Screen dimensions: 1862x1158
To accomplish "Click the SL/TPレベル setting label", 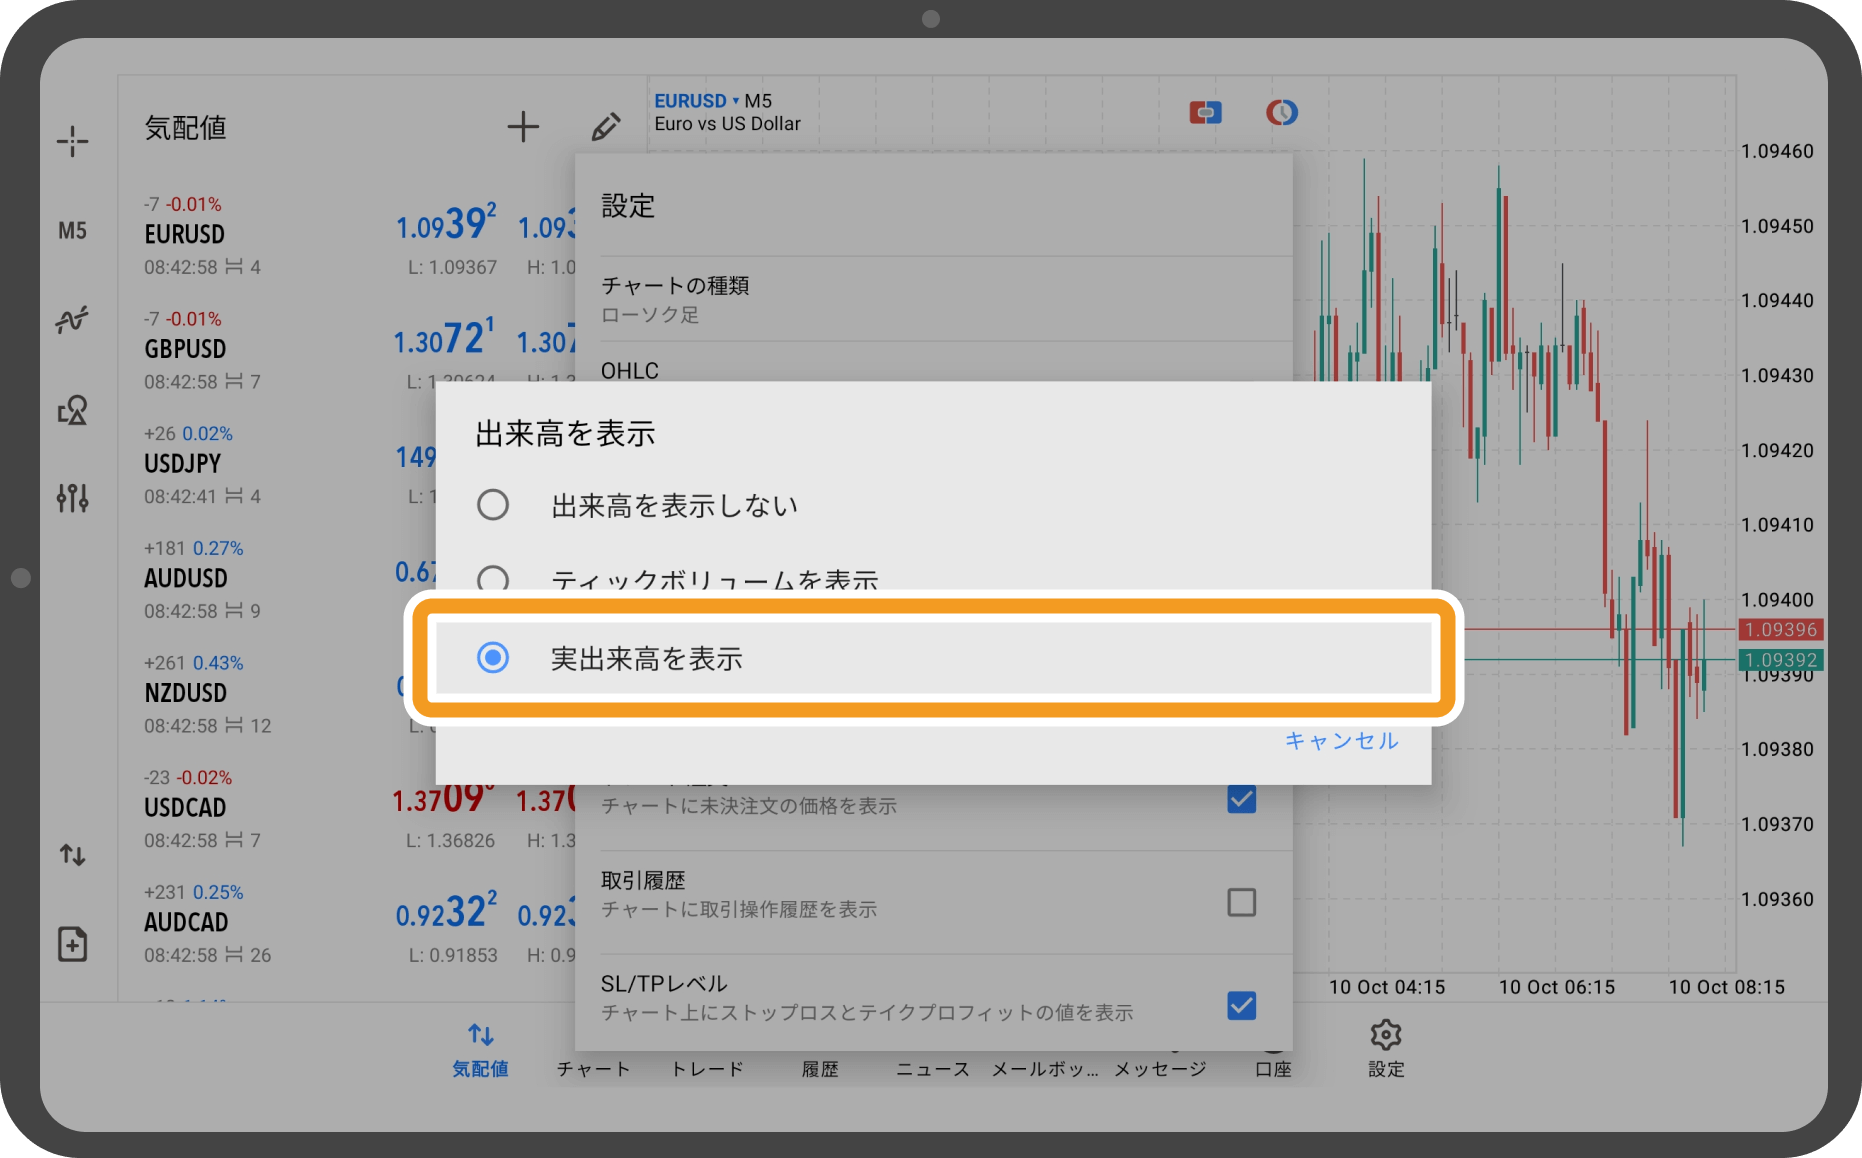I will (x=664, y=984).
